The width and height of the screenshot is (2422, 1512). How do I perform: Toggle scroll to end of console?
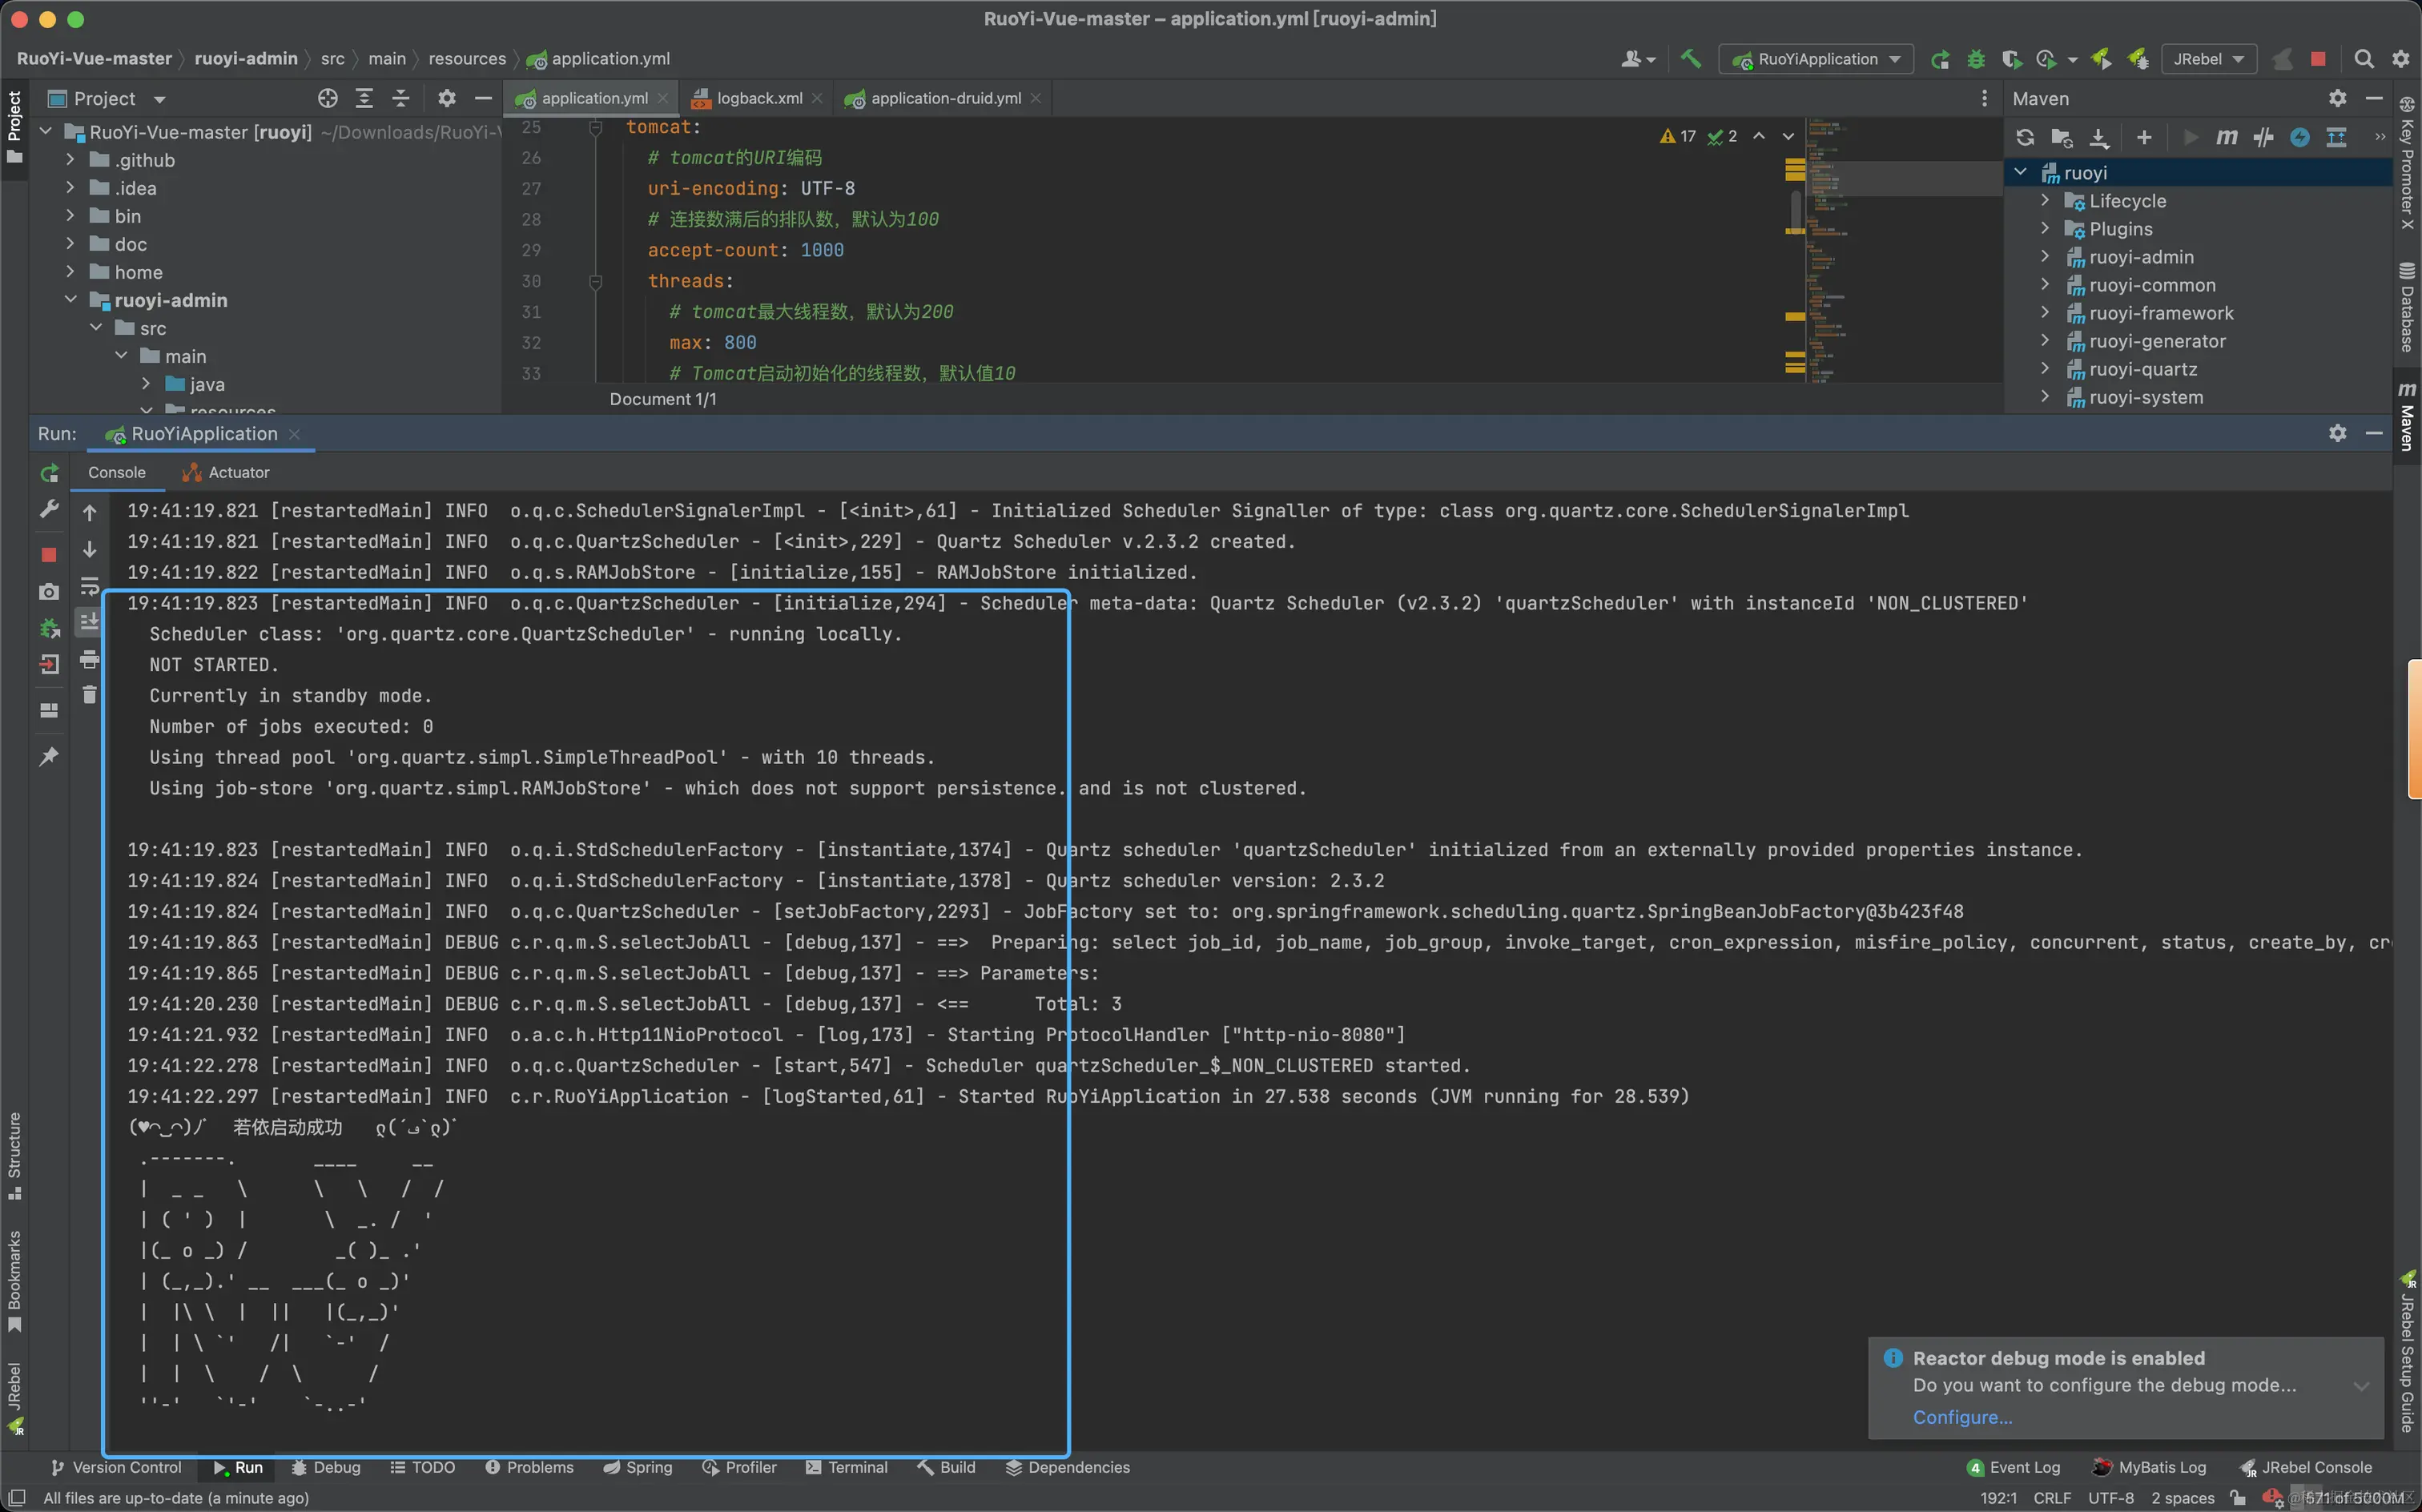[x=89, y=622]
